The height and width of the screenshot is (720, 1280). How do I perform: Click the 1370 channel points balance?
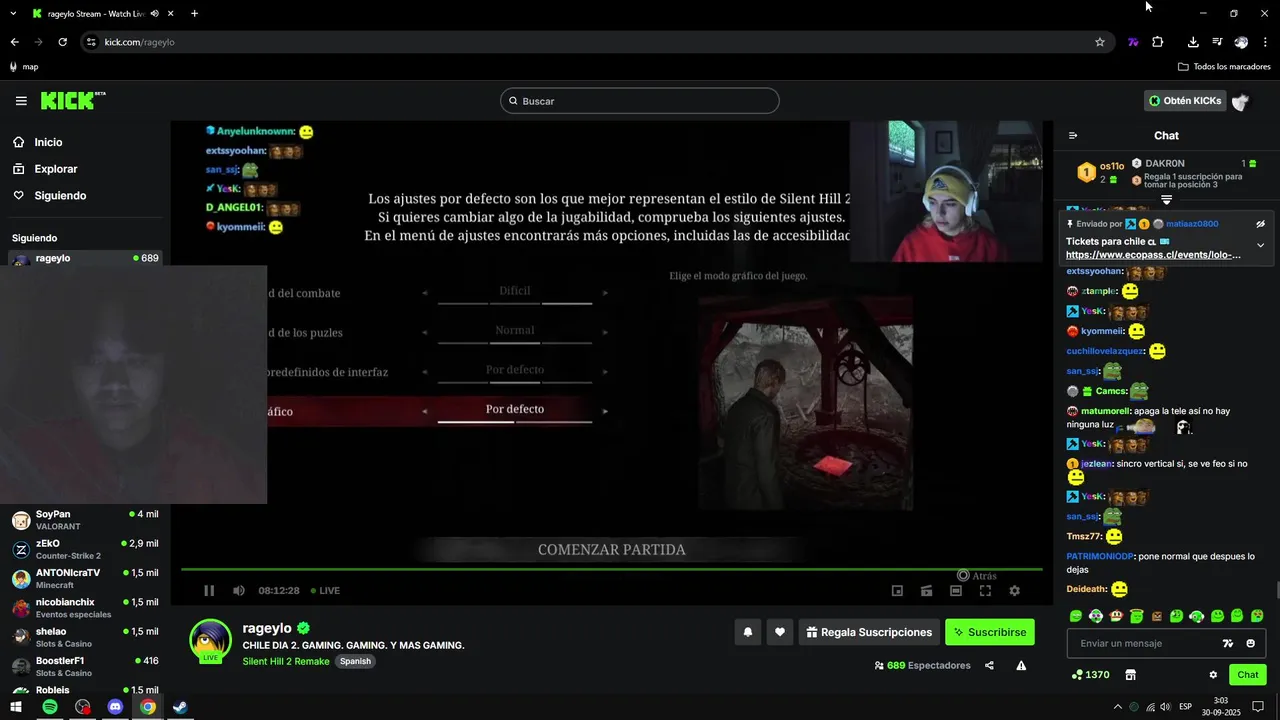click(x=1090, y=675)
